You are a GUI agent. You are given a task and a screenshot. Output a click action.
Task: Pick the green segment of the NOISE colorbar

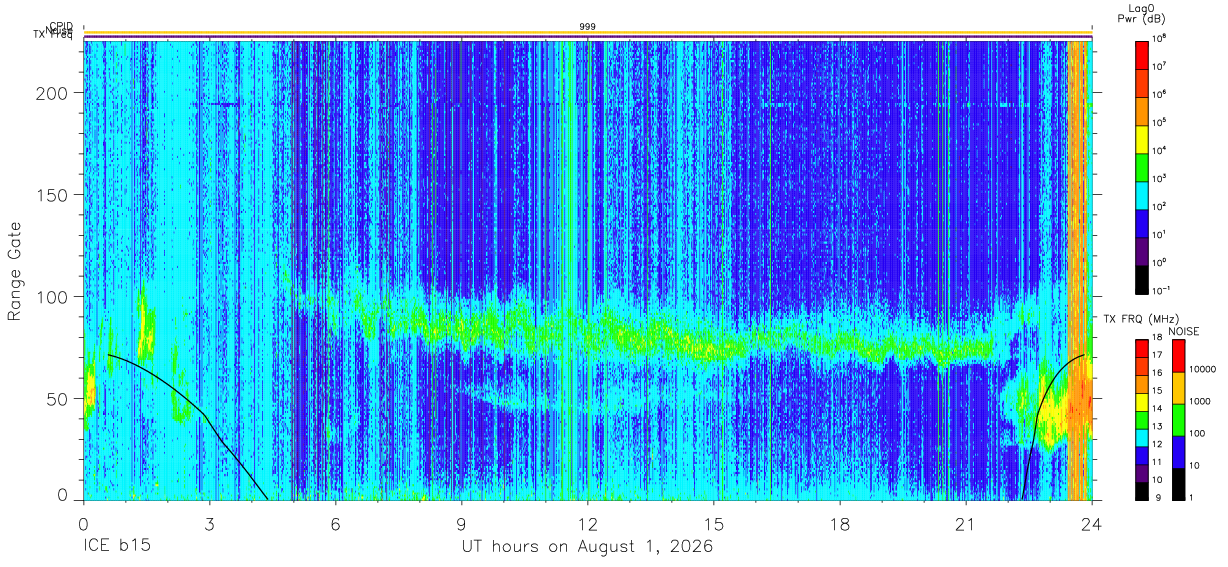click(x=1176, y=420)
